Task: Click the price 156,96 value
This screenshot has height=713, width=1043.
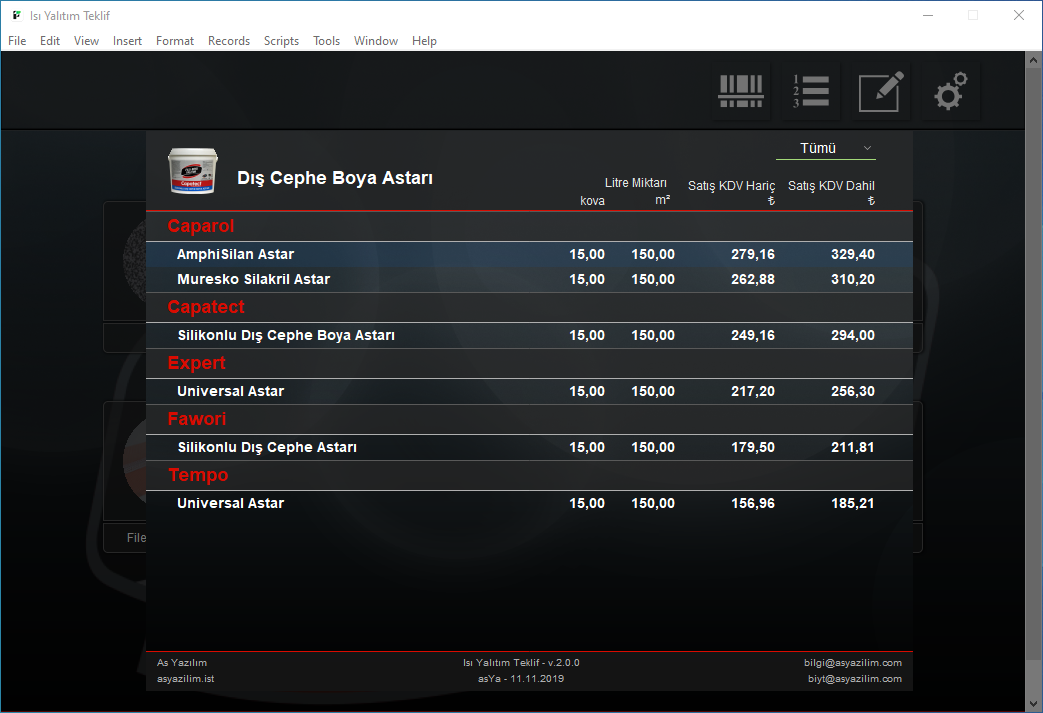Action: tap(753, 503)
